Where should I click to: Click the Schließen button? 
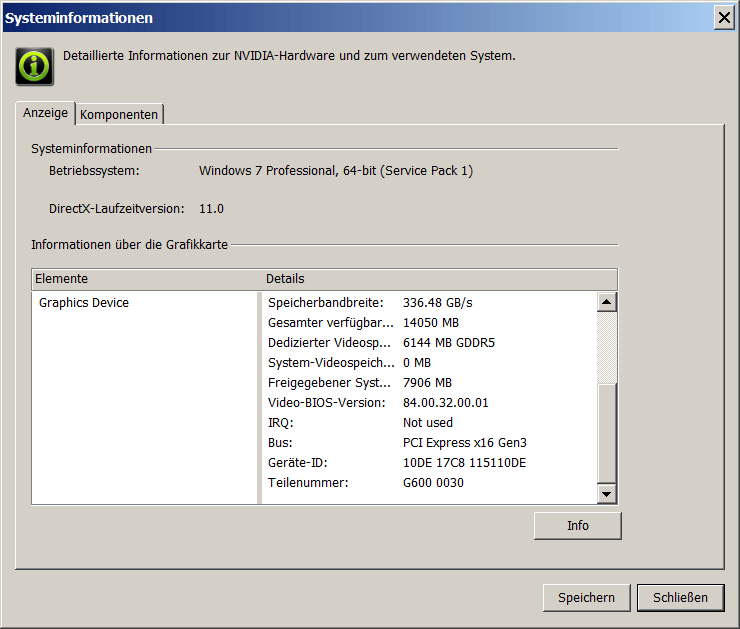tap(681, 598)
